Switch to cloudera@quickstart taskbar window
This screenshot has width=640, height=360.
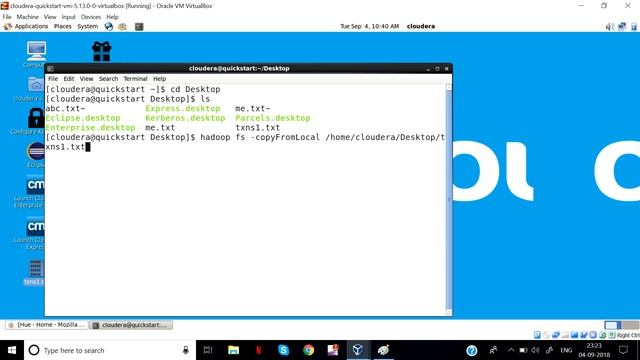click(131, 325)
